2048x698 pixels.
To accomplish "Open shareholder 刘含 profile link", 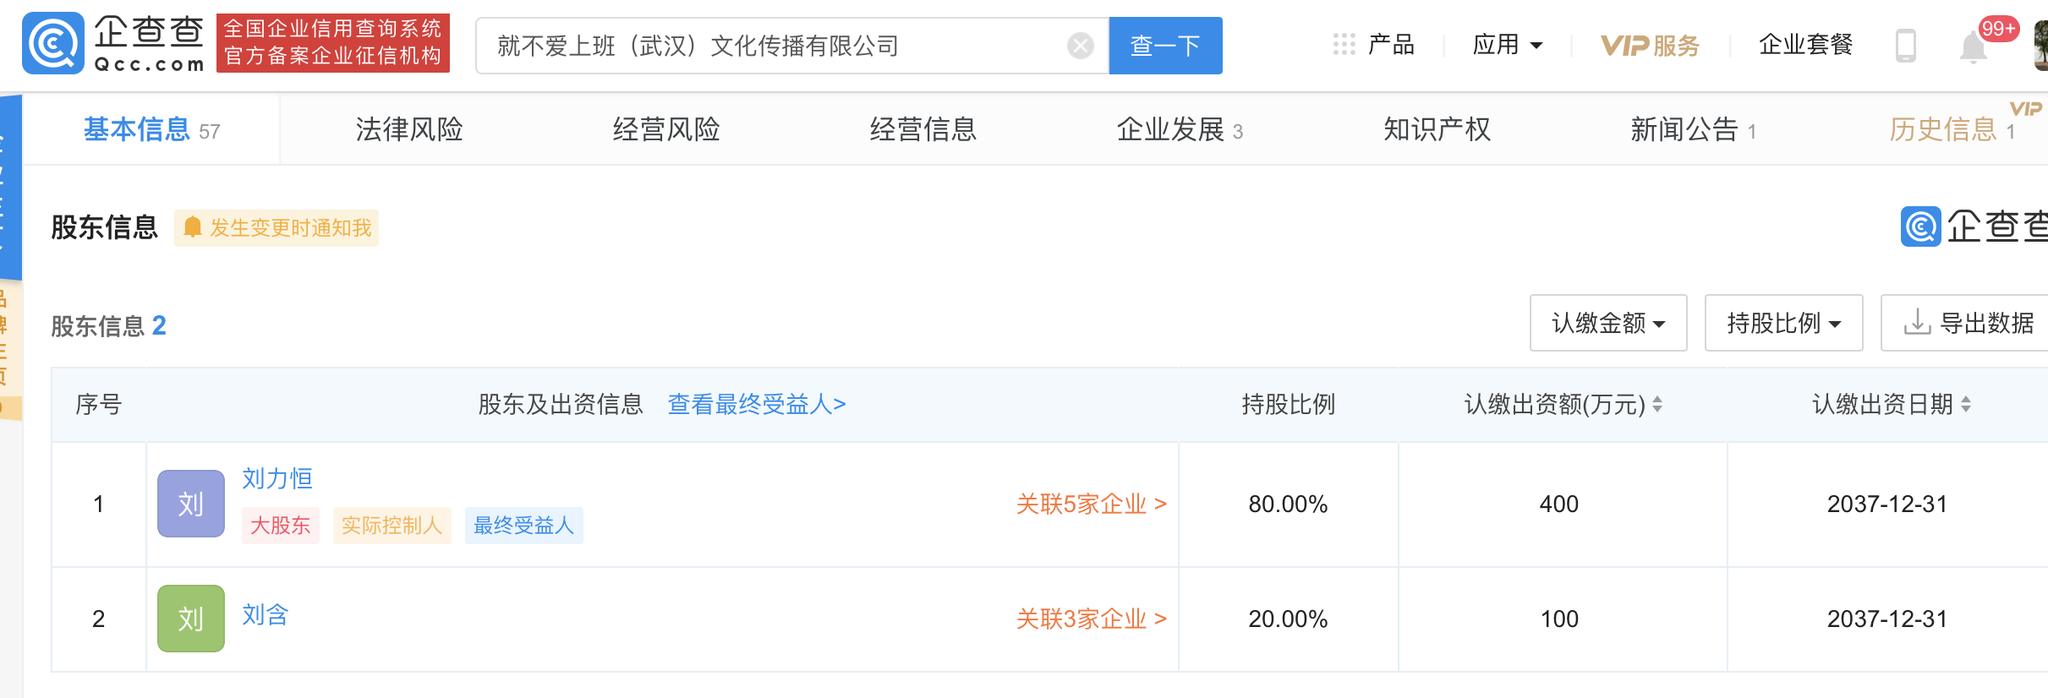I will pyautogui.click(x=265, y=614).
